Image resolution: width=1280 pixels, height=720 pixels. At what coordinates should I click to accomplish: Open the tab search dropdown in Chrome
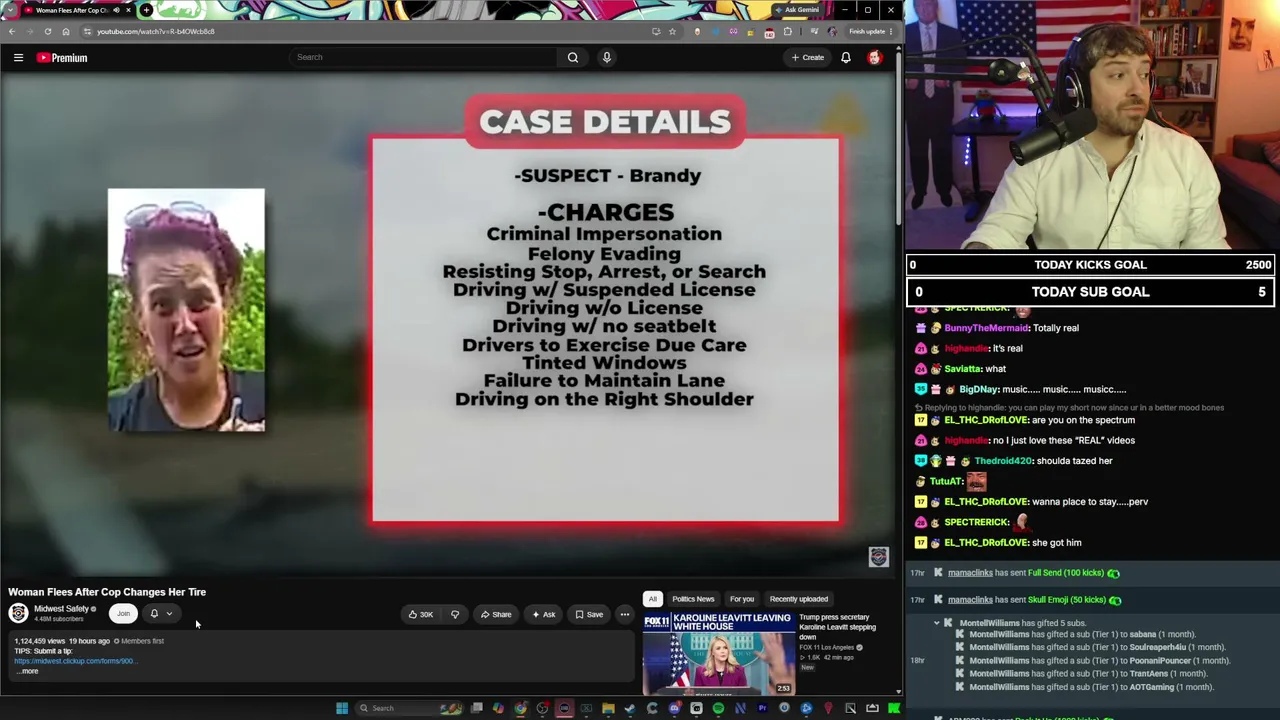tap(11, 10)
